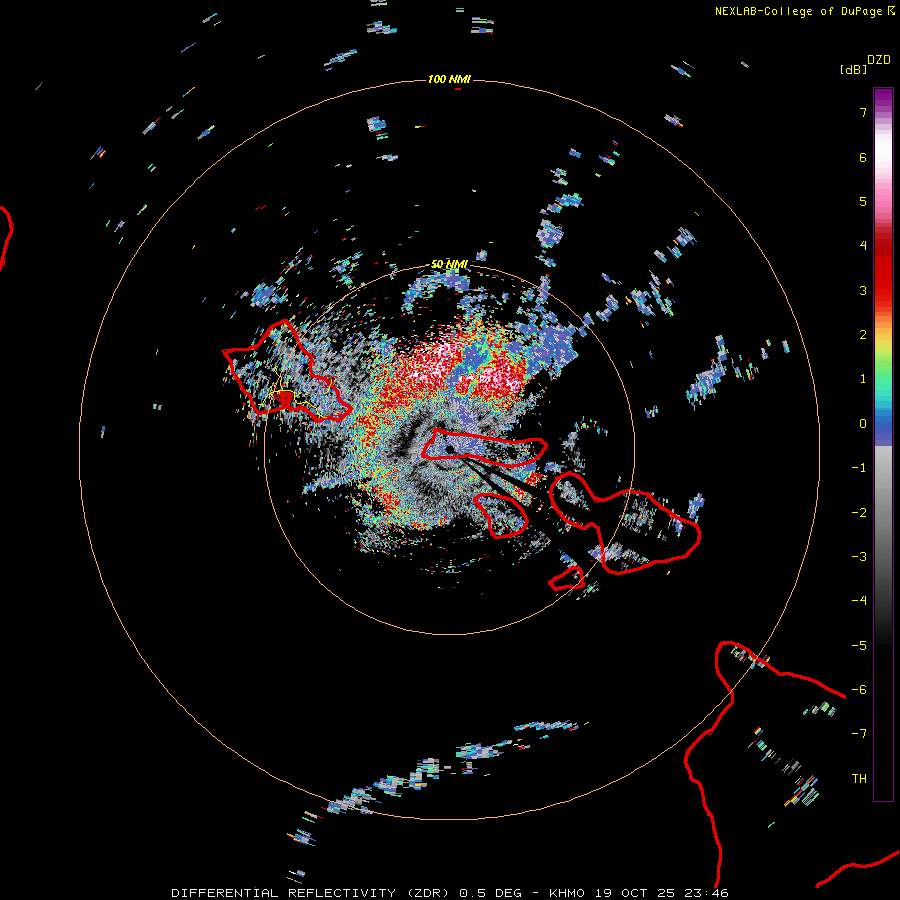Screen dimensions: 900x900
Task: Click the scale value -3 on the legend
Action: pyautogui.click(x=859, y=557)
